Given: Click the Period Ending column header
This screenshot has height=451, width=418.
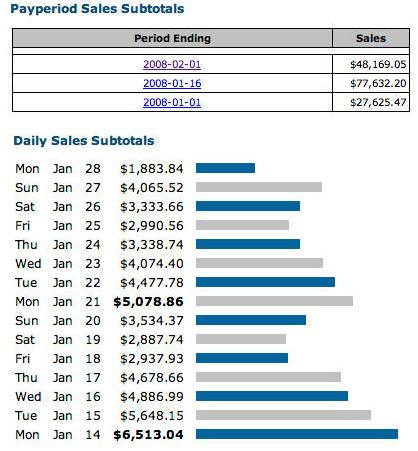Looking at the screenshot, I should pos(172,38).
